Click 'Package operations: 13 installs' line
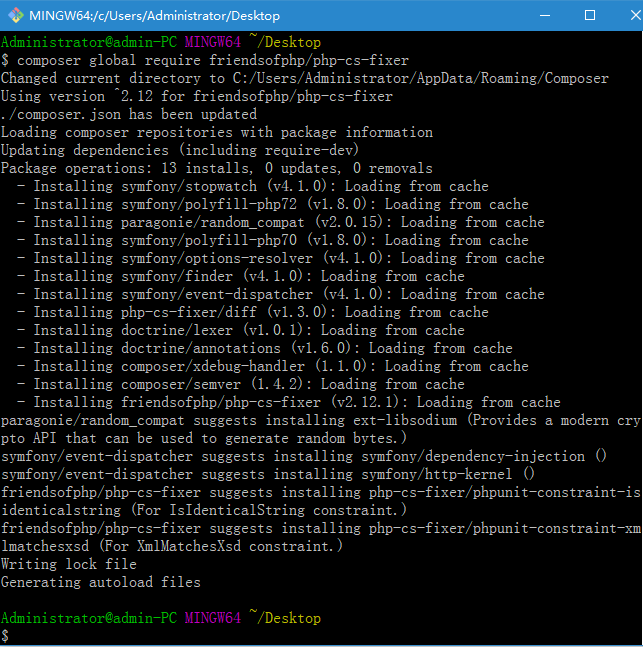The height and width of the screenshot is (647, 643). click(217, 168)
